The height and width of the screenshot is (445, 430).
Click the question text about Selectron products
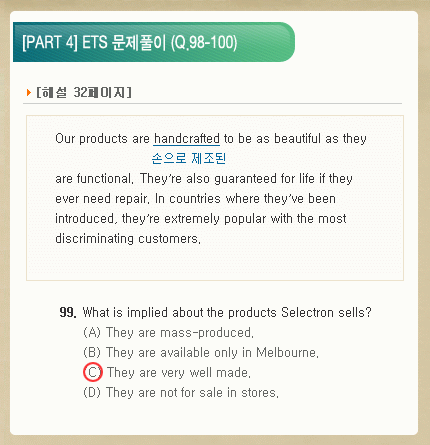coord(227,313)
